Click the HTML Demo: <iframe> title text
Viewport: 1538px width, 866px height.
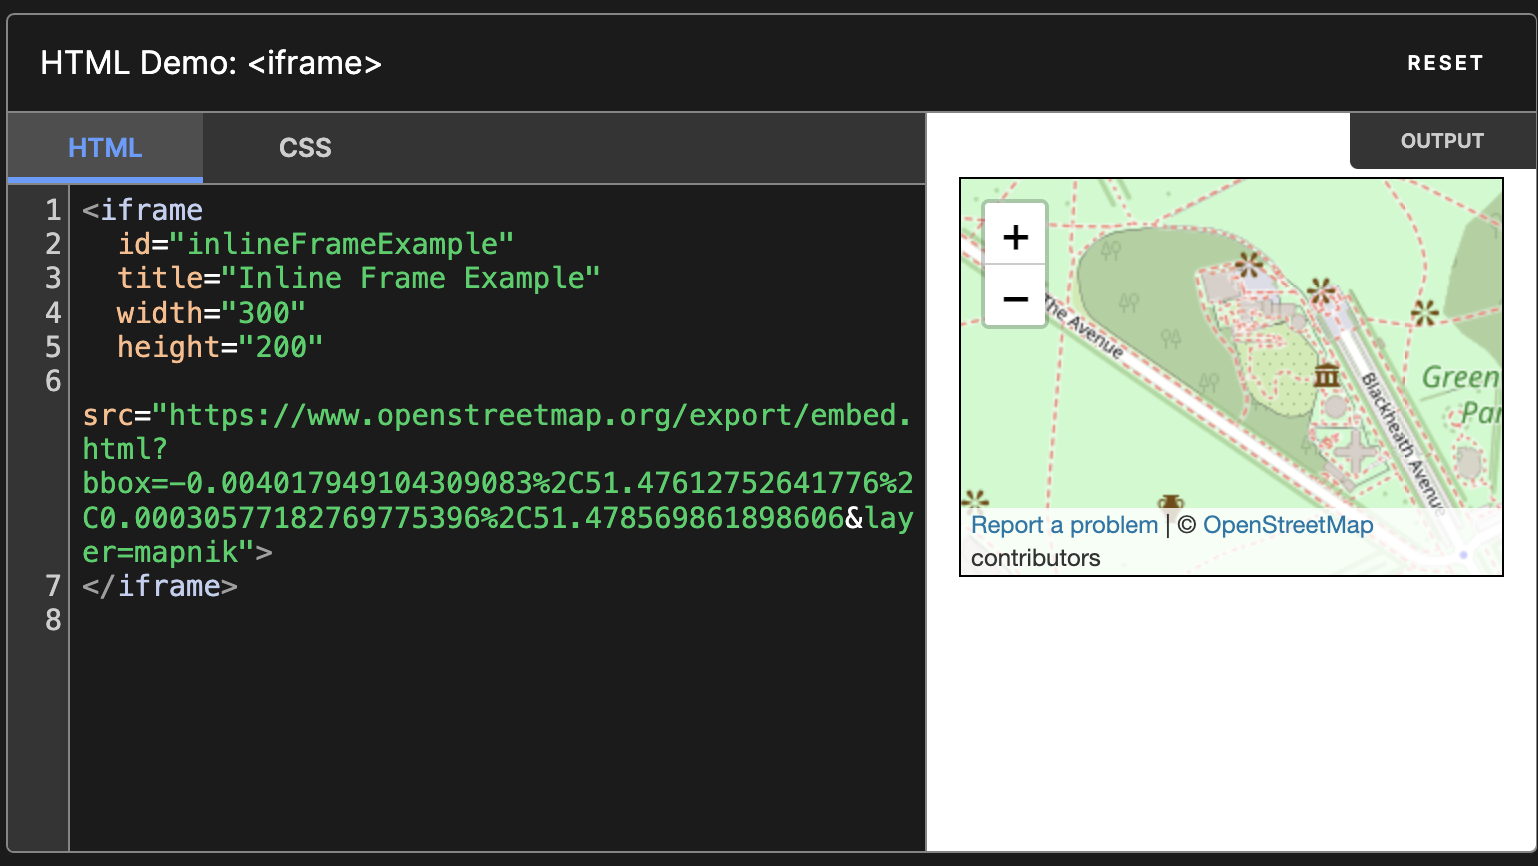(x=210, y=62)
